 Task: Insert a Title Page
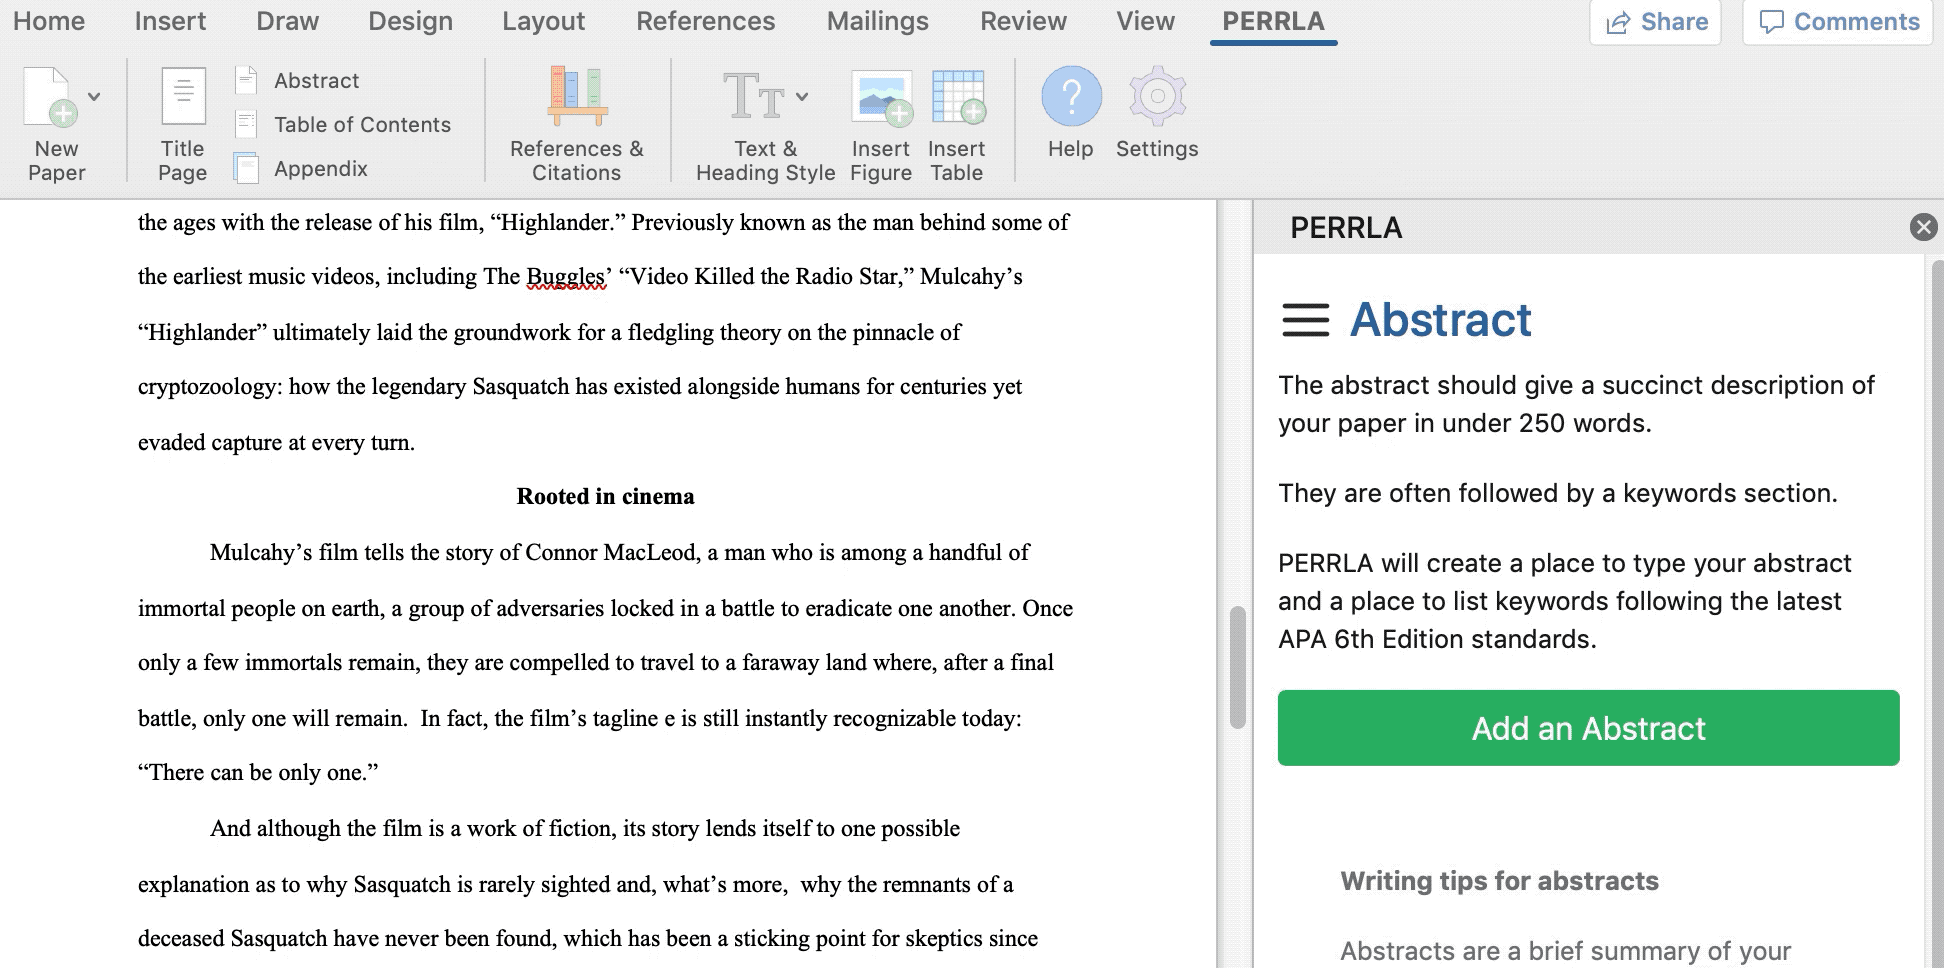[183, 98]
